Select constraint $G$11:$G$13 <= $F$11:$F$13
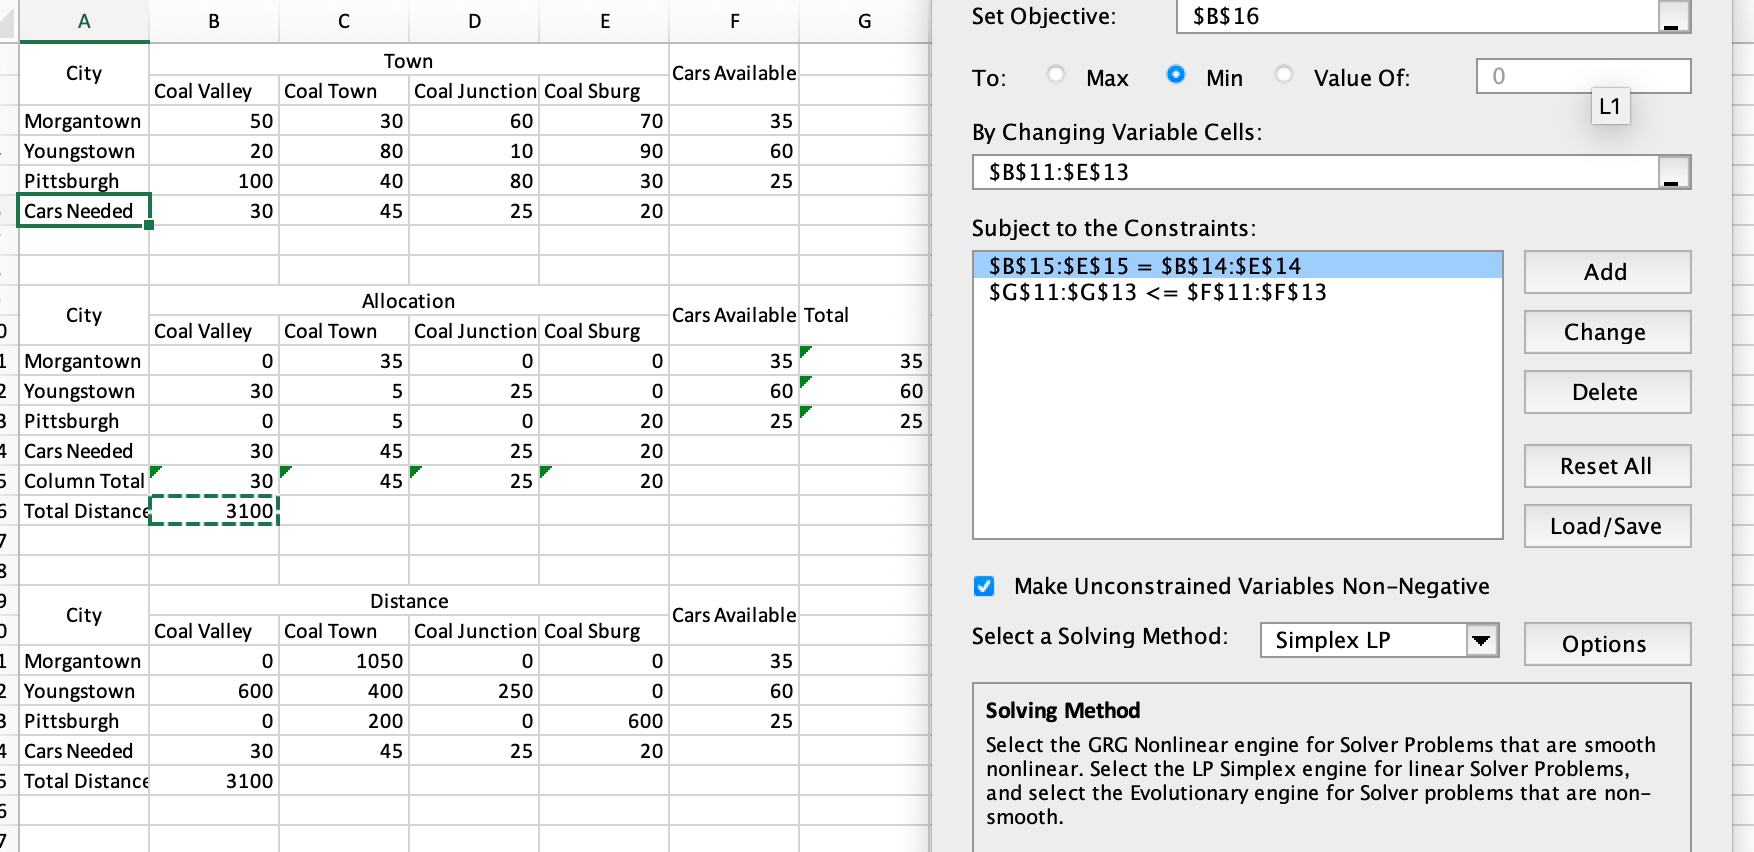 tap(1238, 292)
